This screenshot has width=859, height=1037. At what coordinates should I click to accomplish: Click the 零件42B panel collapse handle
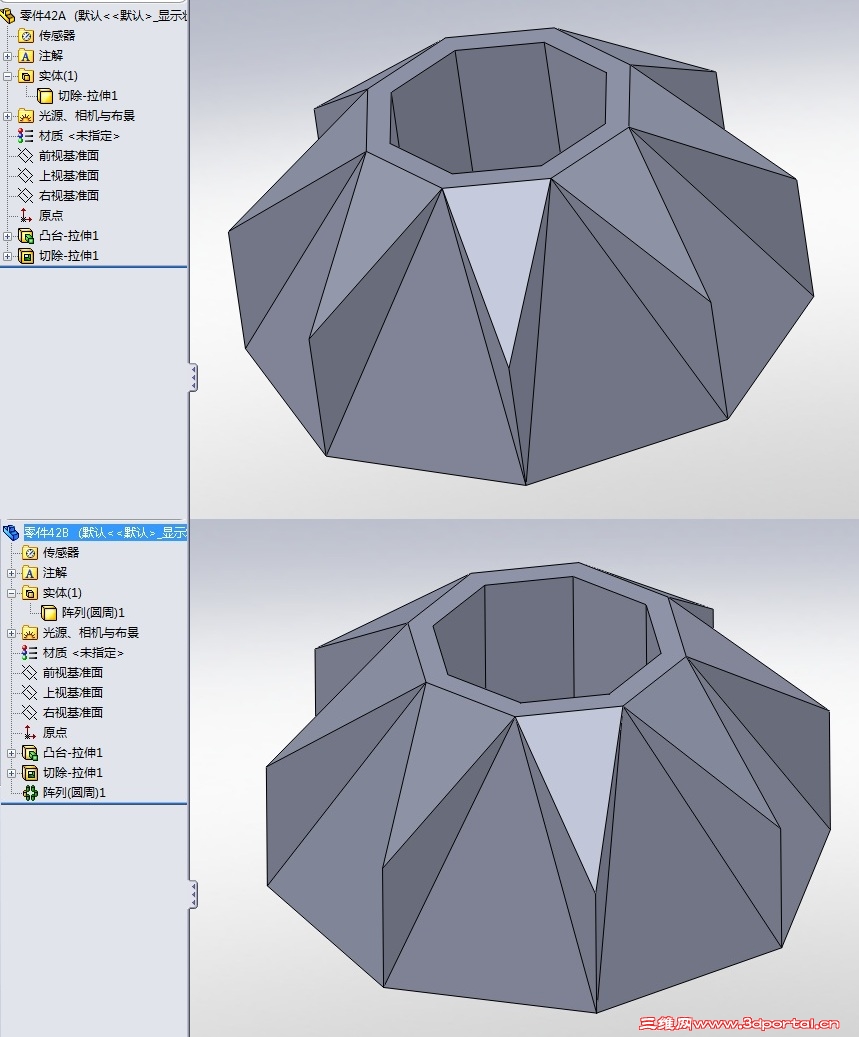tap(193, 895)
